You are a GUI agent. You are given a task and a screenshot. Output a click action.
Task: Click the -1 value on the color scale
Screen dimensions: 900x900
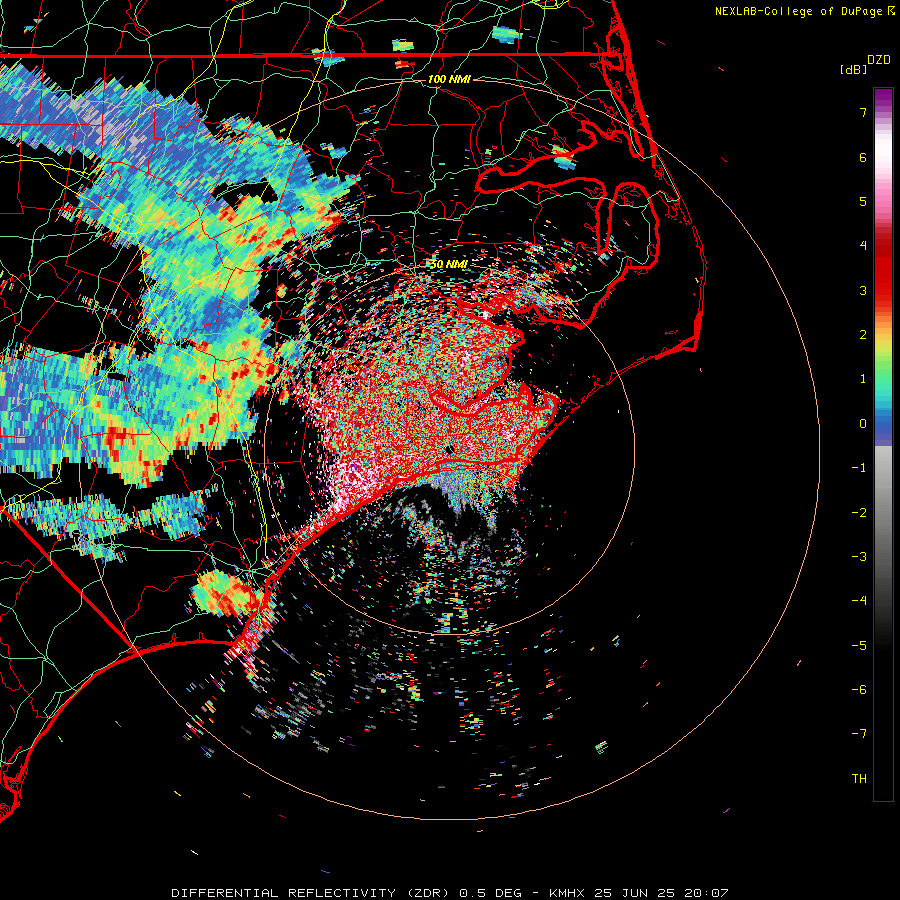859,468
